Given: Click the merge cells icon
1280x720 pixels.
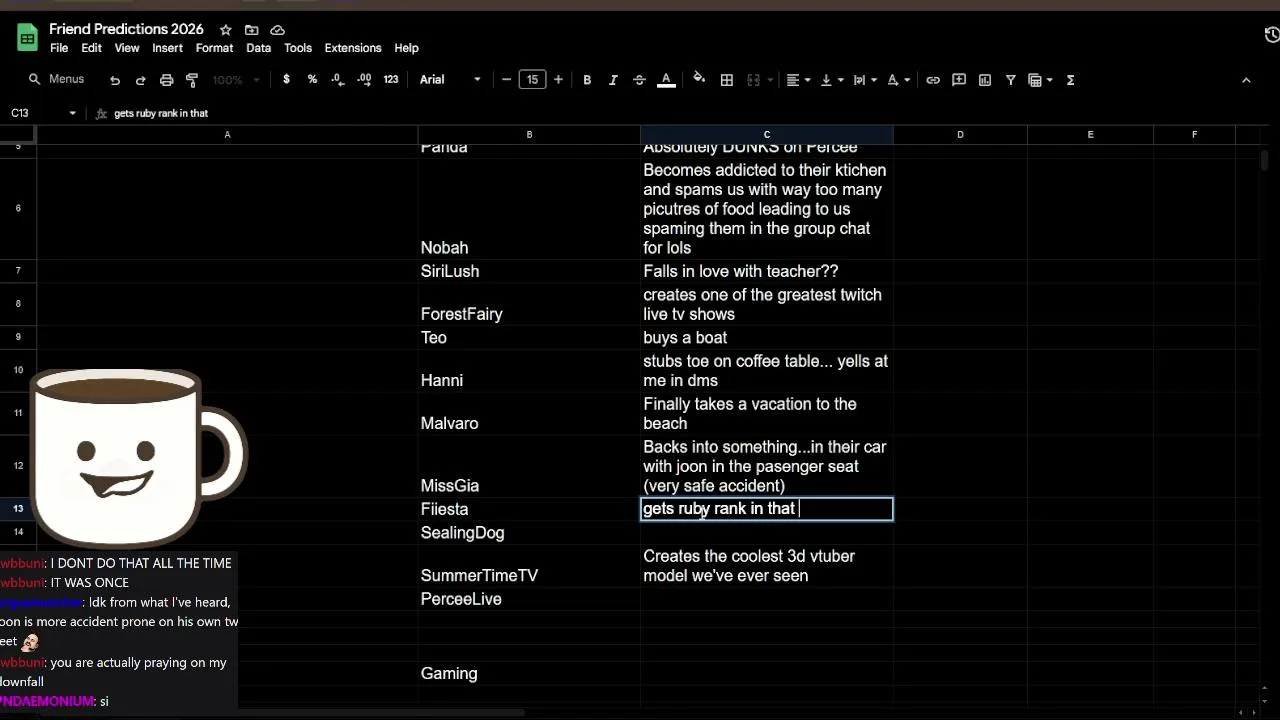Looking at the screenshot, I should [754, 80].
